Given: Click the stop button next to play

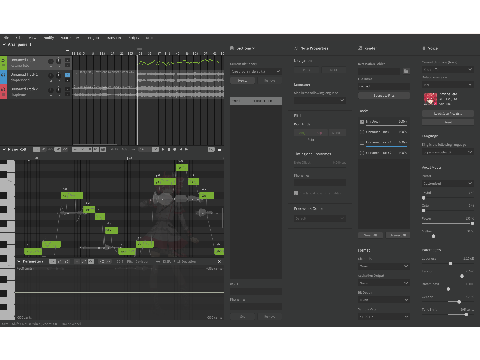Looking at the screenshot, I should 169,150.
